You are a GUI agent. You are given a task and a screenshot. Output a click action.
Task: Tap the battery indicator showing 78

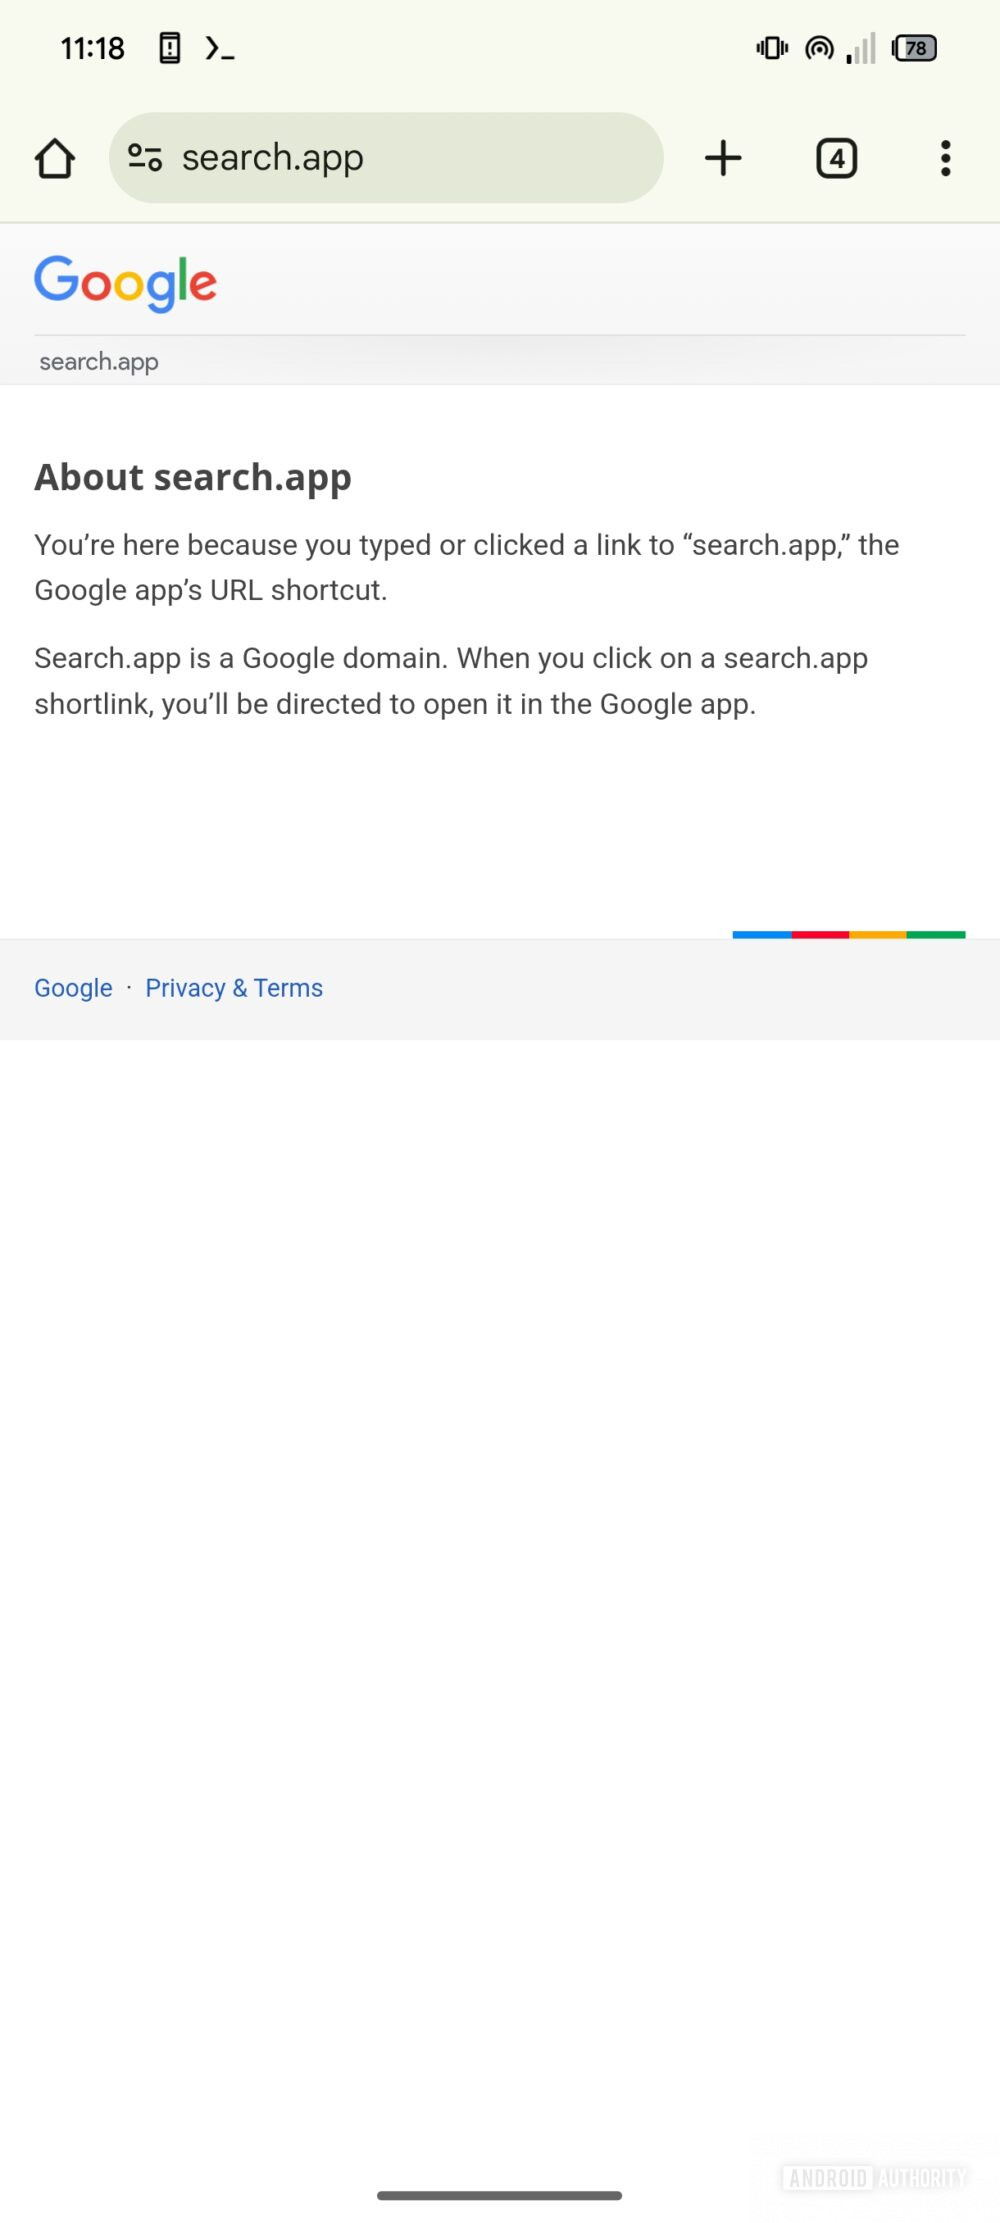coord(913,47)
